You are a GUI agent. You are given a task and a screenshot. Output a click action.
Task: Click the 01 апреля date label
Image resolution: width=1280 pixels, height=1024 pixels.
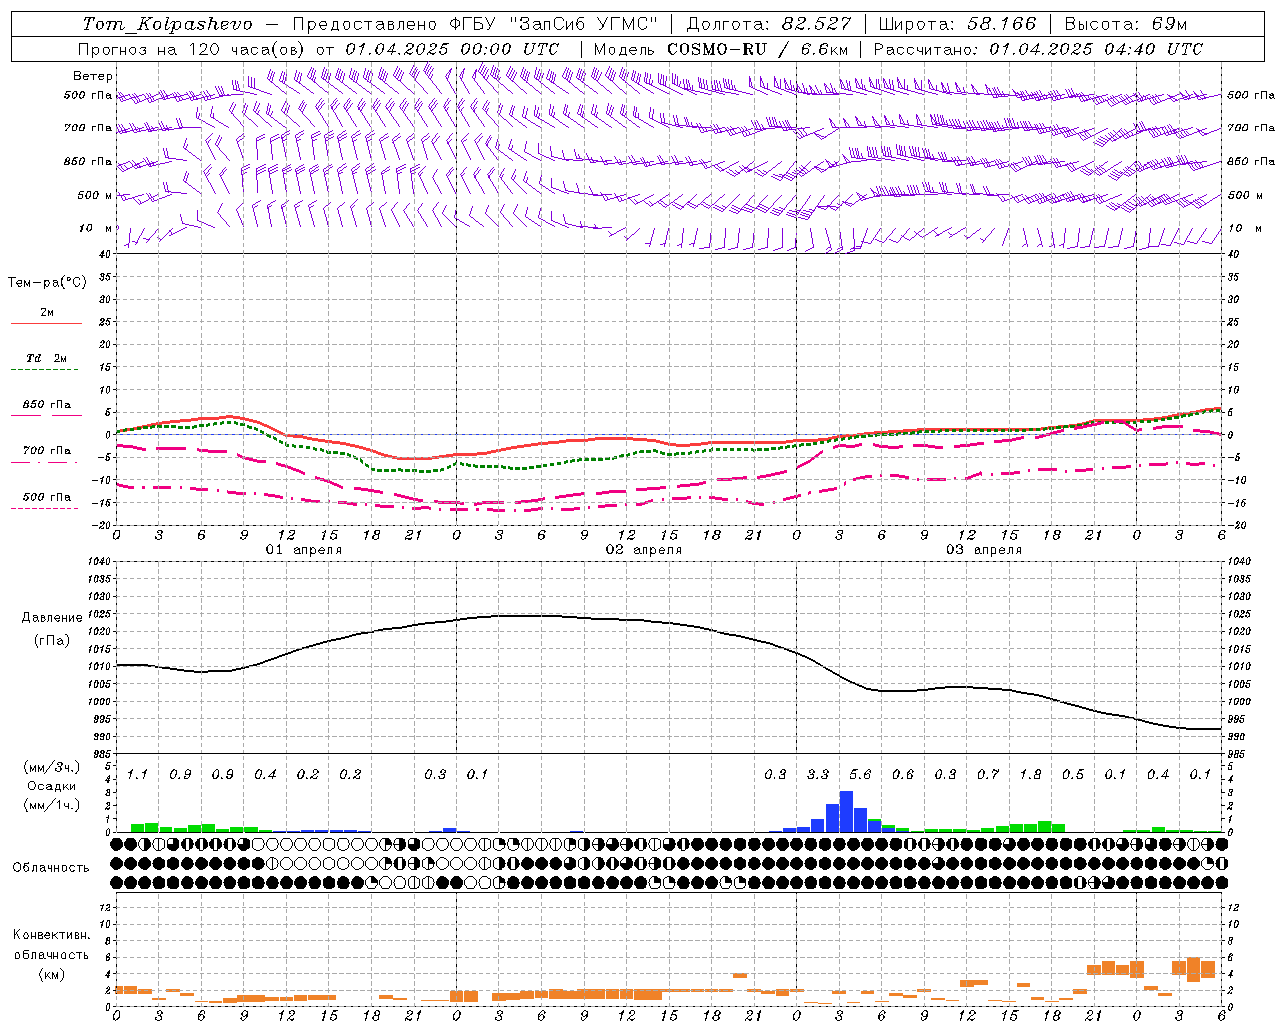(x=304, y=550)
